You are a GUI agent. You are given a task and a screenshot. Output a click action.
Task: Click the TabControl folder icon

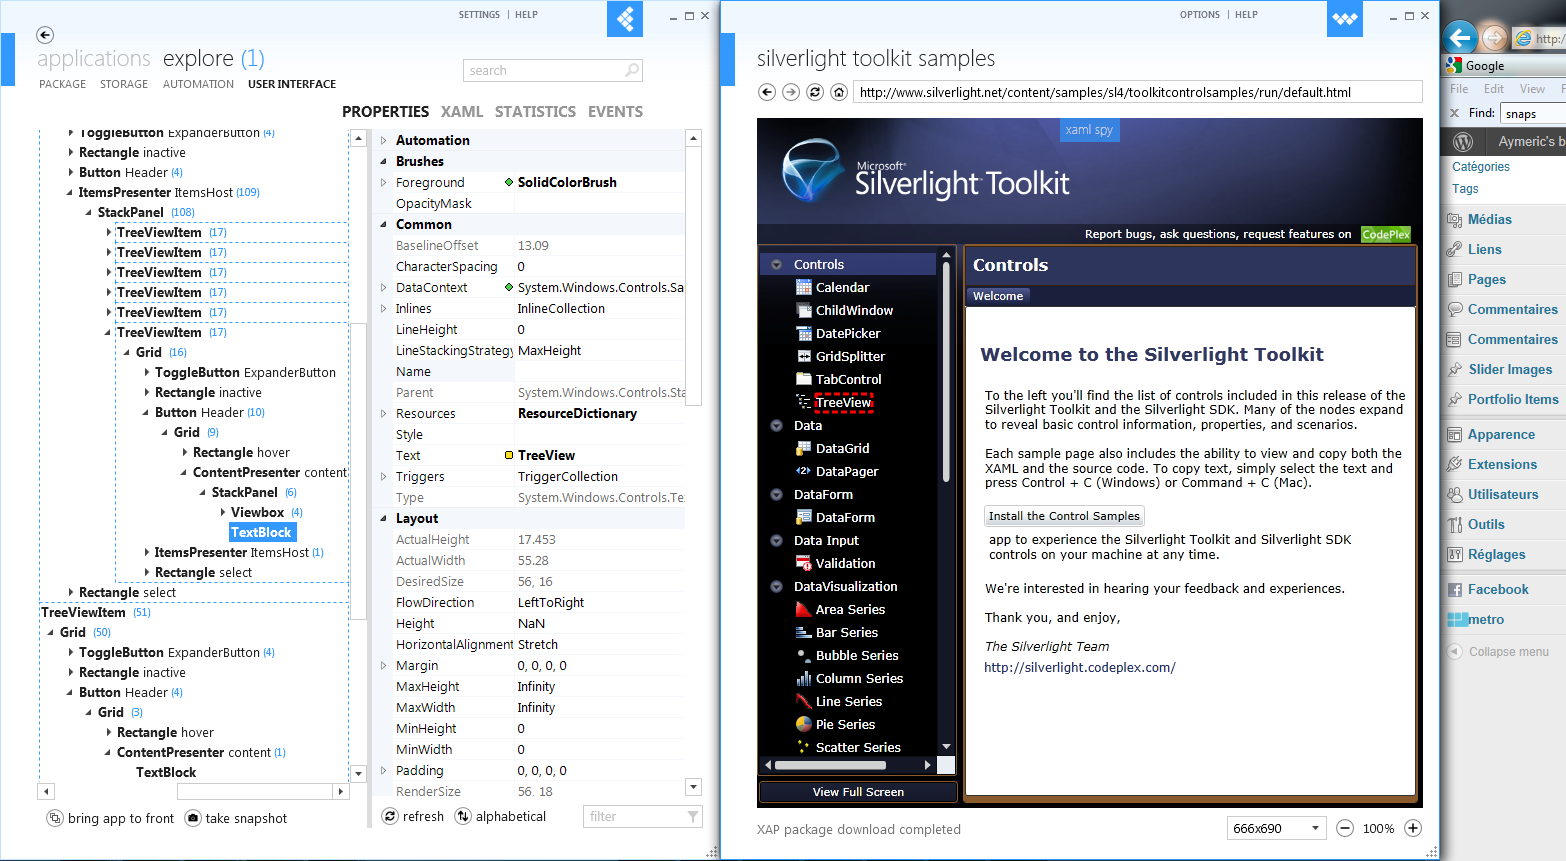pos(803,379)
